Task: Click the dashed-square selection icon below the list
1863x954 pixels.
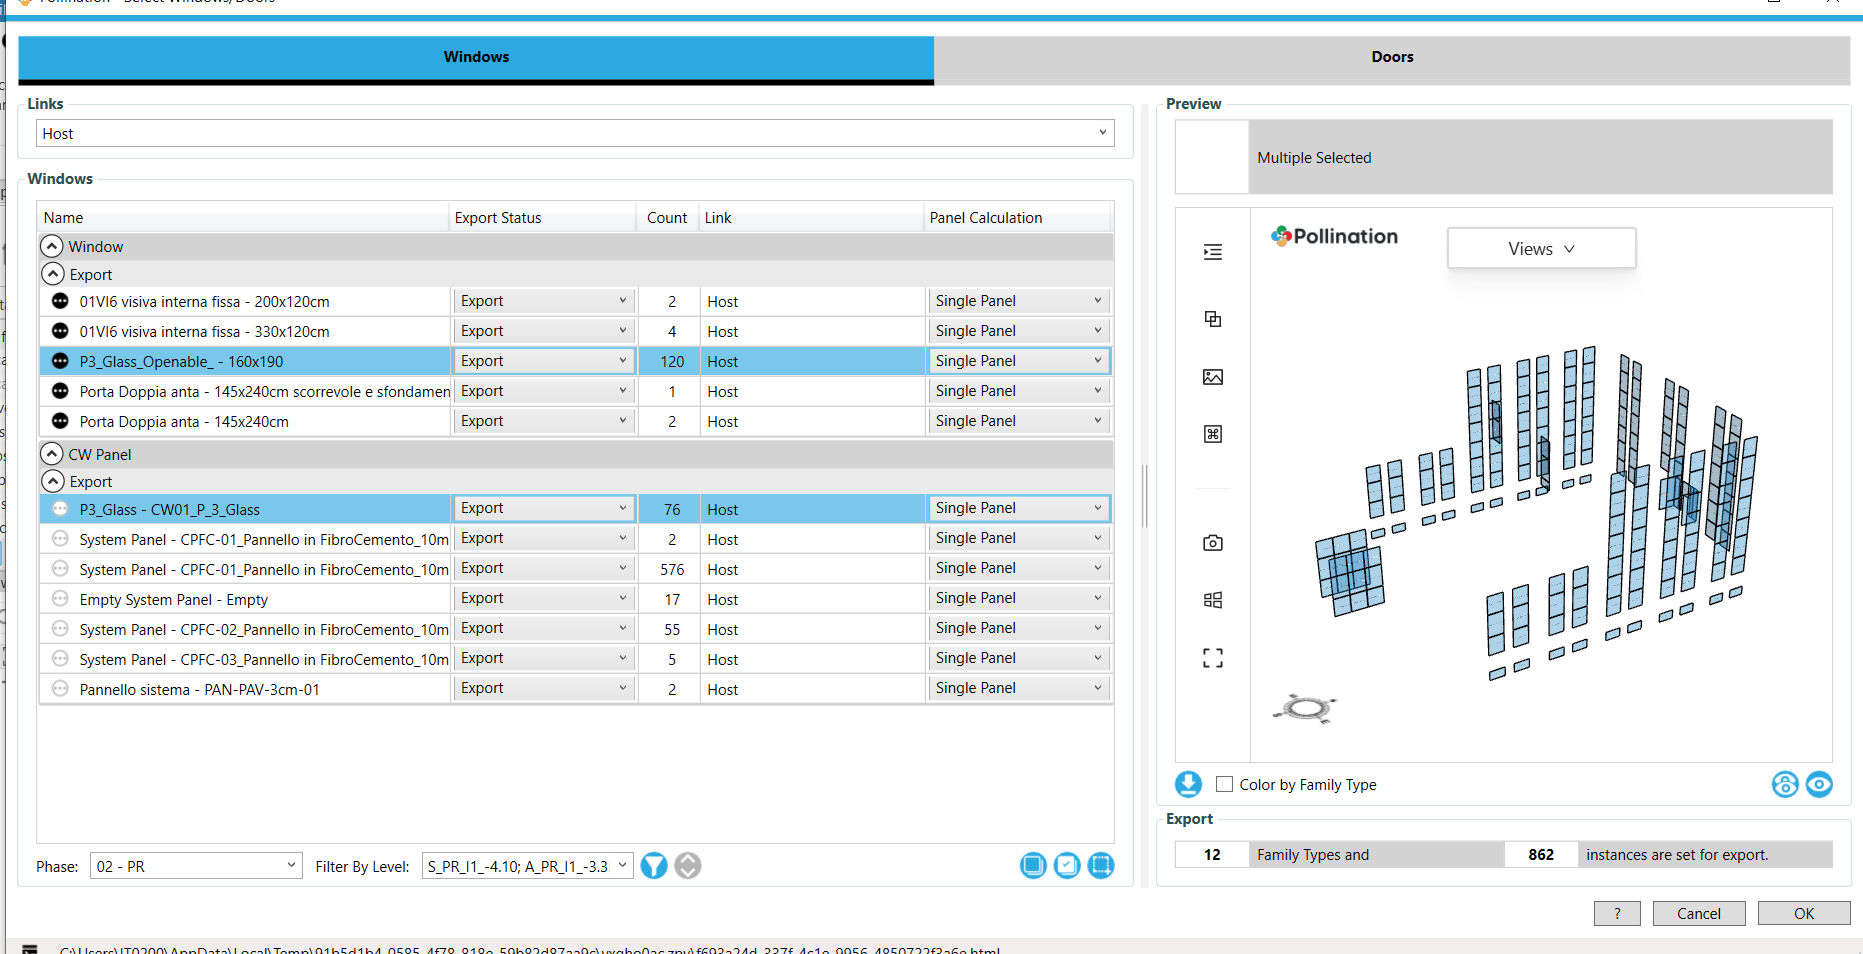Action: [1101, 866]
